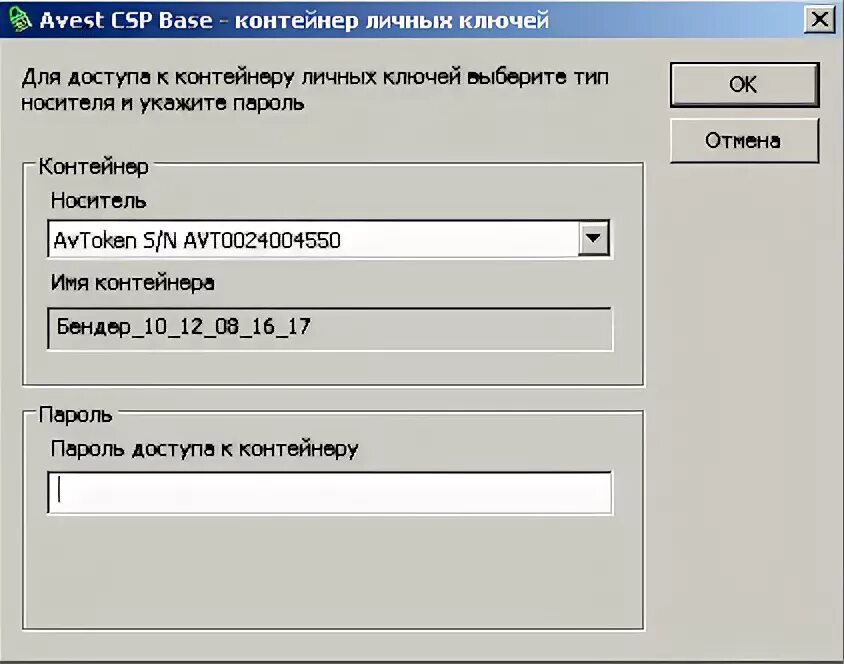This screenshot has height=664, width=844.
Task: Cancel the dialog with Отмена
Action: pos(744,141)
